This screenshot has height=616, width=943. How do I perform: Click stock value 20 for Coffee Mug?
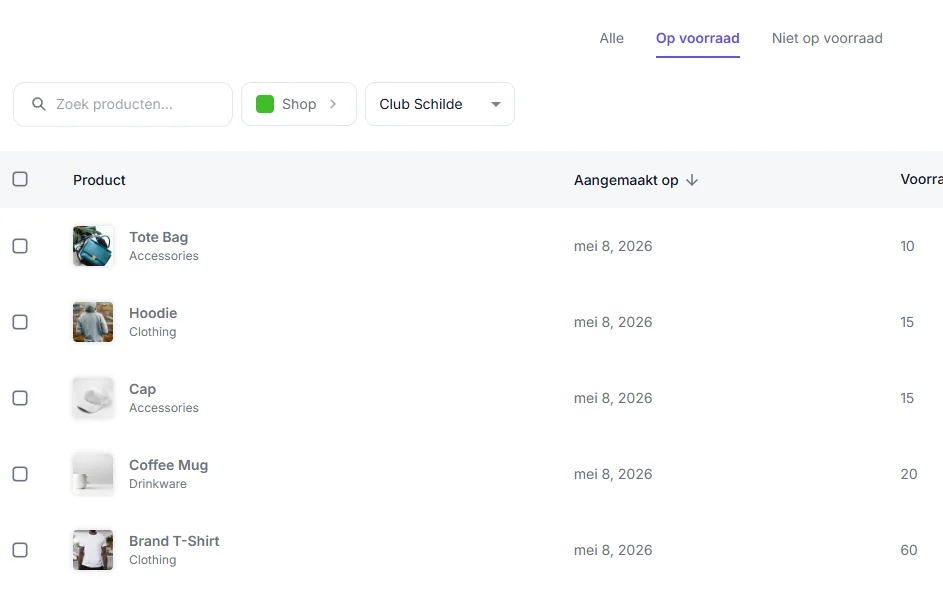(x=909, y=474)
